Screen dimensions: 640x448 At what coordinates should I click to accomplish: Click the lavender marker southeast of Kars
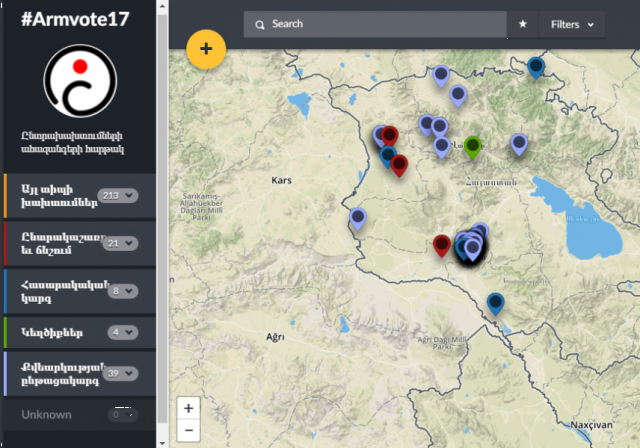pyautogui.click(x=358, y=218)
